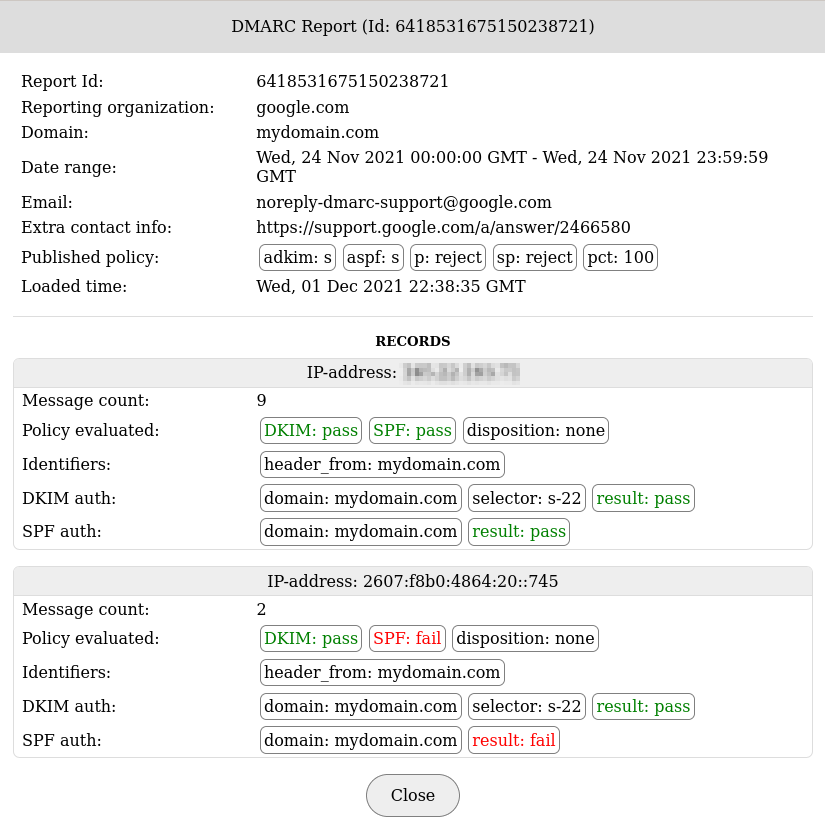Click the Close button
The image size is (825, 831).
point(412,795)
